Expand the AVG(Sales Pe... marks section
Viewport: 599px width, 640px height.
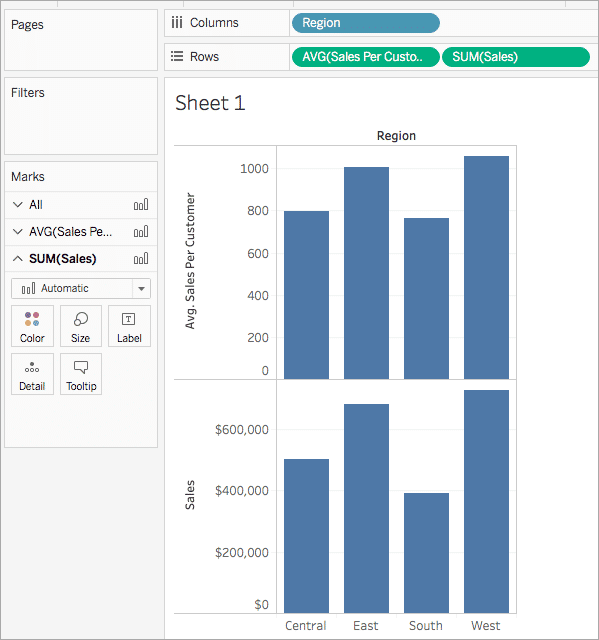pos(18,232)
